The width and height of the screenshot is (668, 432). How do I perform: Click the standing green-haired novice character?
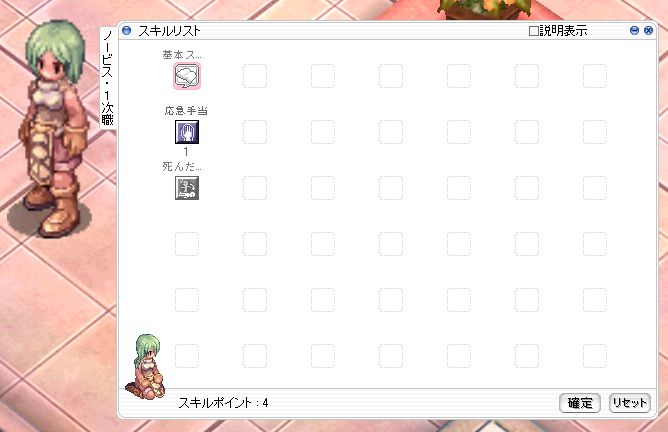tap(53, 129)
